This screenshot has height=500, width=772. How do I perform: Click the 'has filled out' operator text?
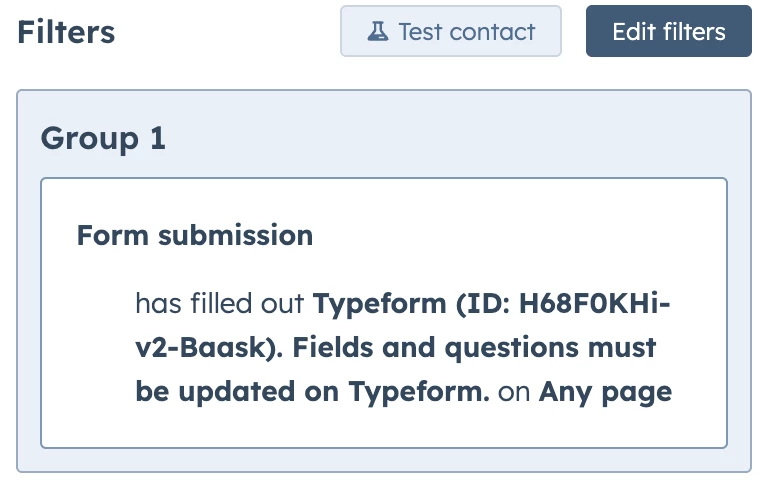tap(220, 303)
